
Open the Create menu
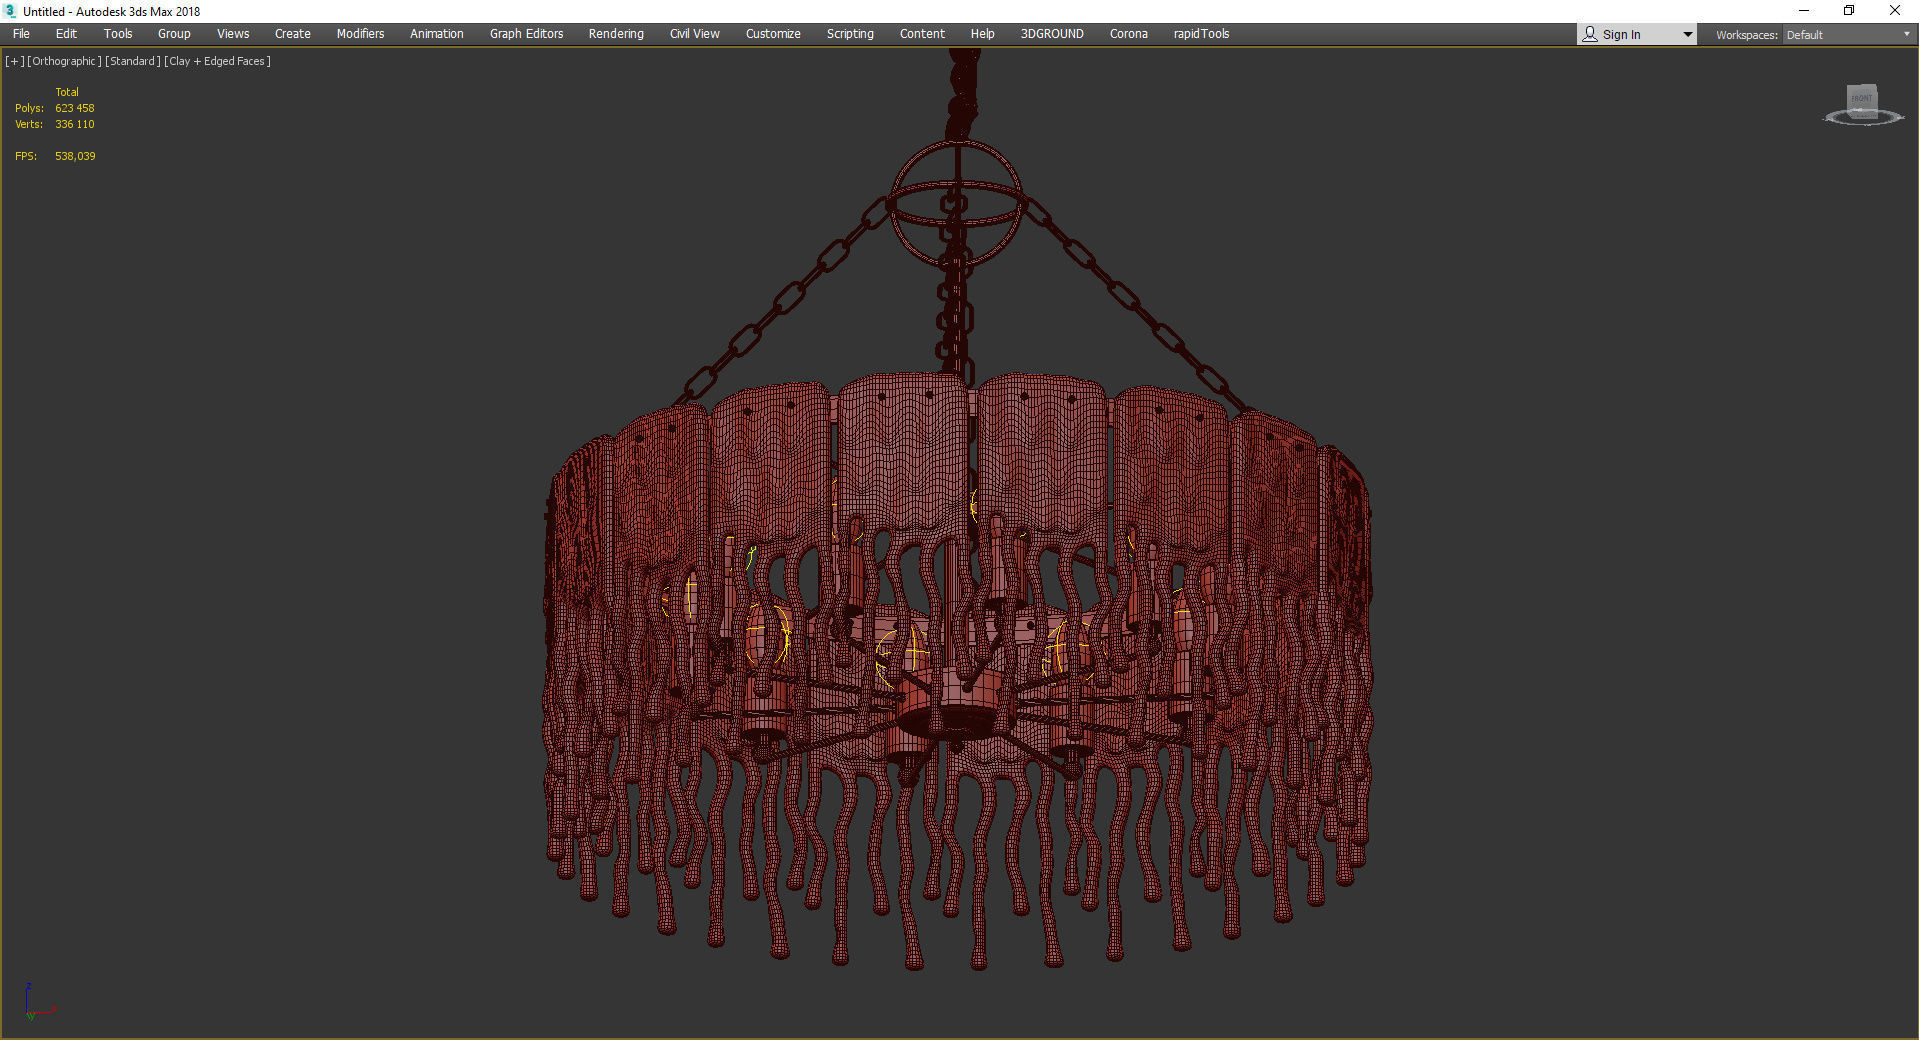(293, 34)
